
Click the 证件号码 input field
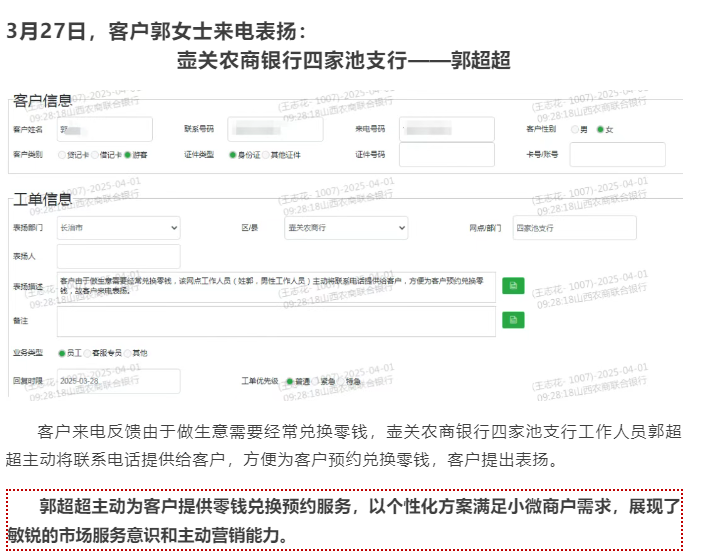[446, 155]
